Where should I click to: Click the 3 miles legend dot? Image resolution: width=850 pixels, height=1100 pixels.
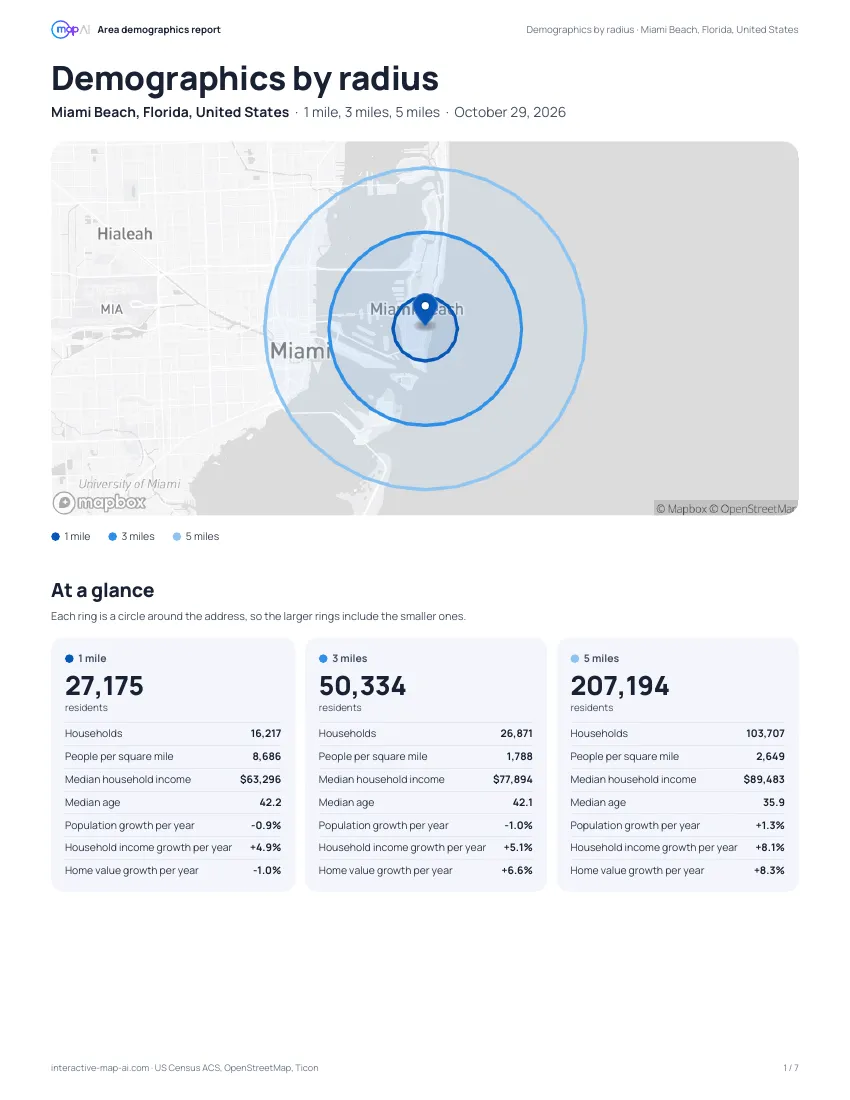[112, 537]
